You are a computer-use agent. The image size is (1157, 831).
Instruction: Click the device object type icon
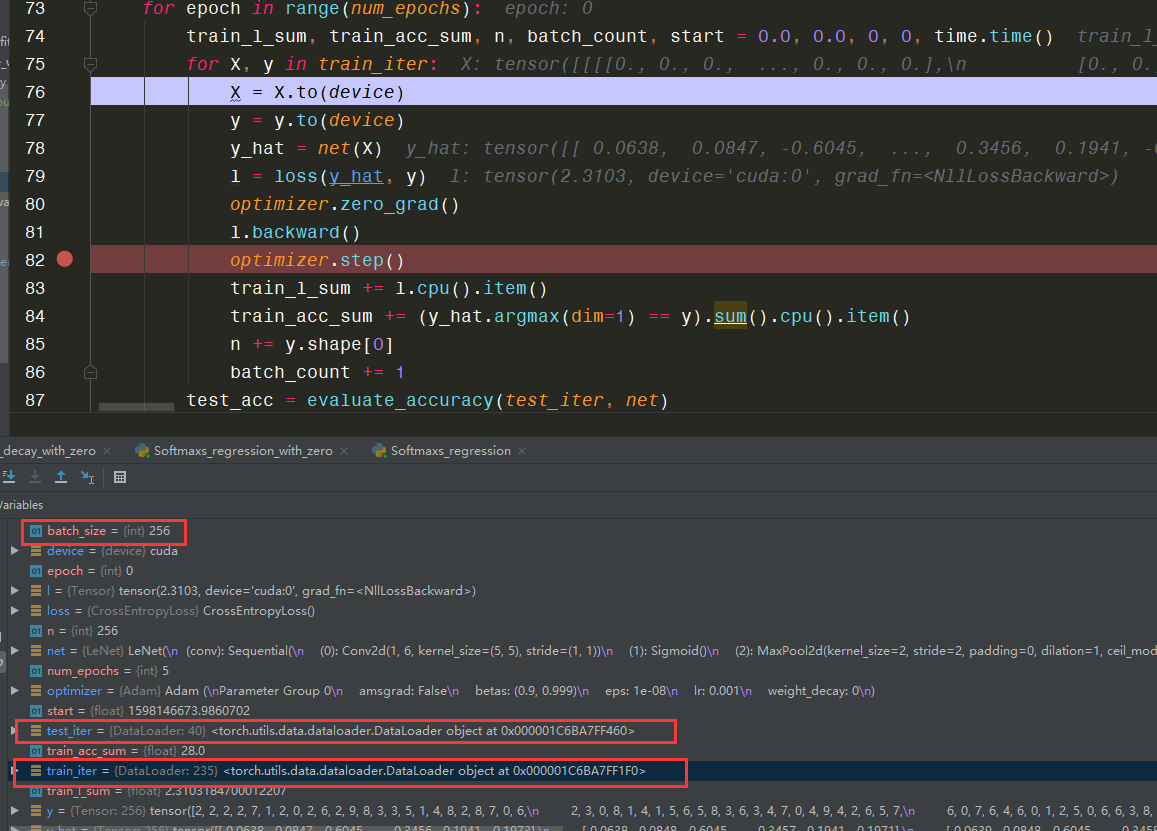point(35,551)
